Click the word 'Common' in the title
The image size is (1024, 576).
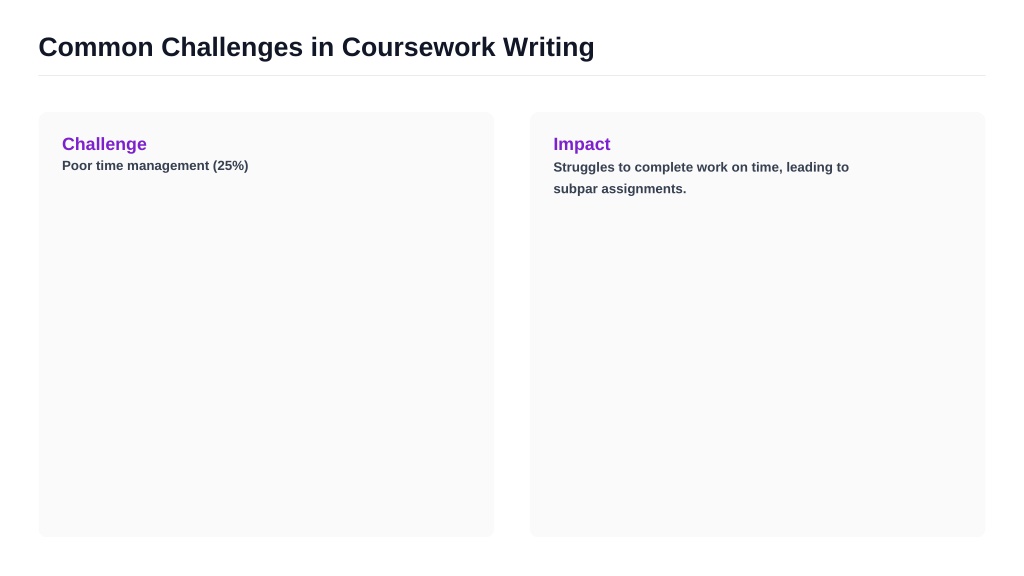96,48
